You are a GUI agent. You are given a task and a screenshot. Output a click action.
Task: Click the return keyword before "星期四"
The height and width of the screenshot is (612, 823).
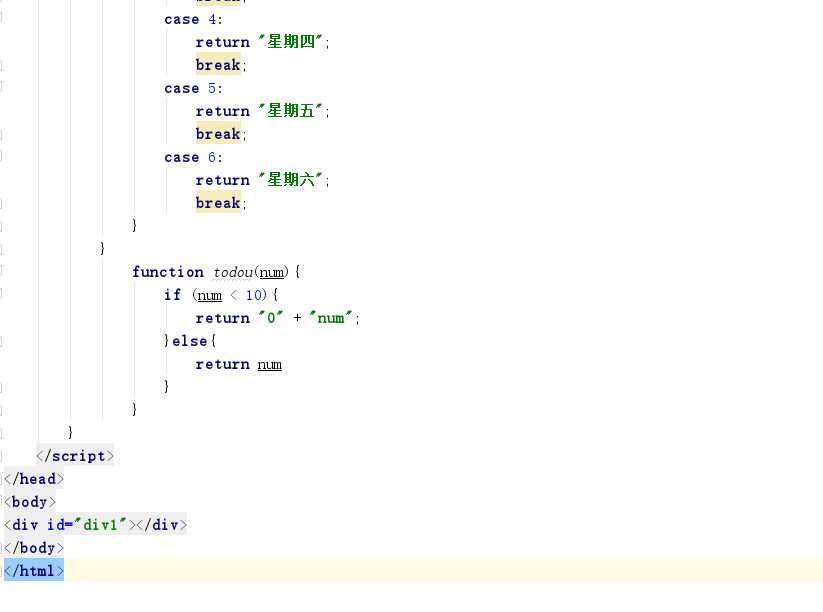pyautogui.click(x=223, y=43)
